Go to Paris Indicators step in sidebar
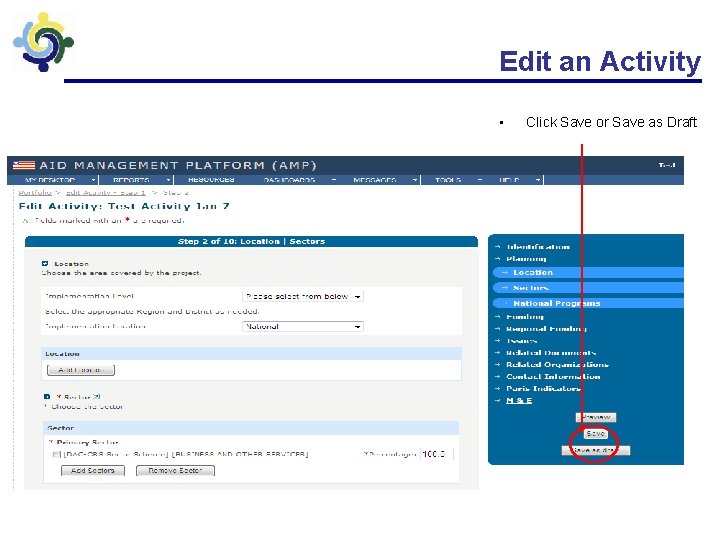720x540 pixels. pos(544,388)
